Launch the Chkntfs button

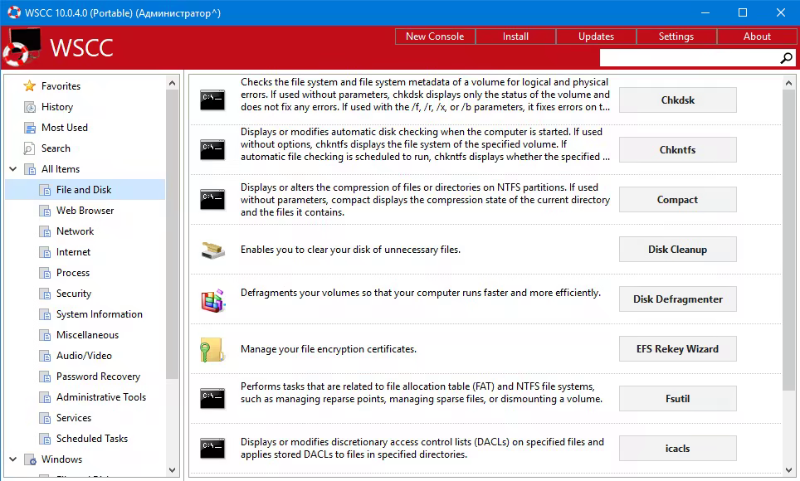(678, 150)
